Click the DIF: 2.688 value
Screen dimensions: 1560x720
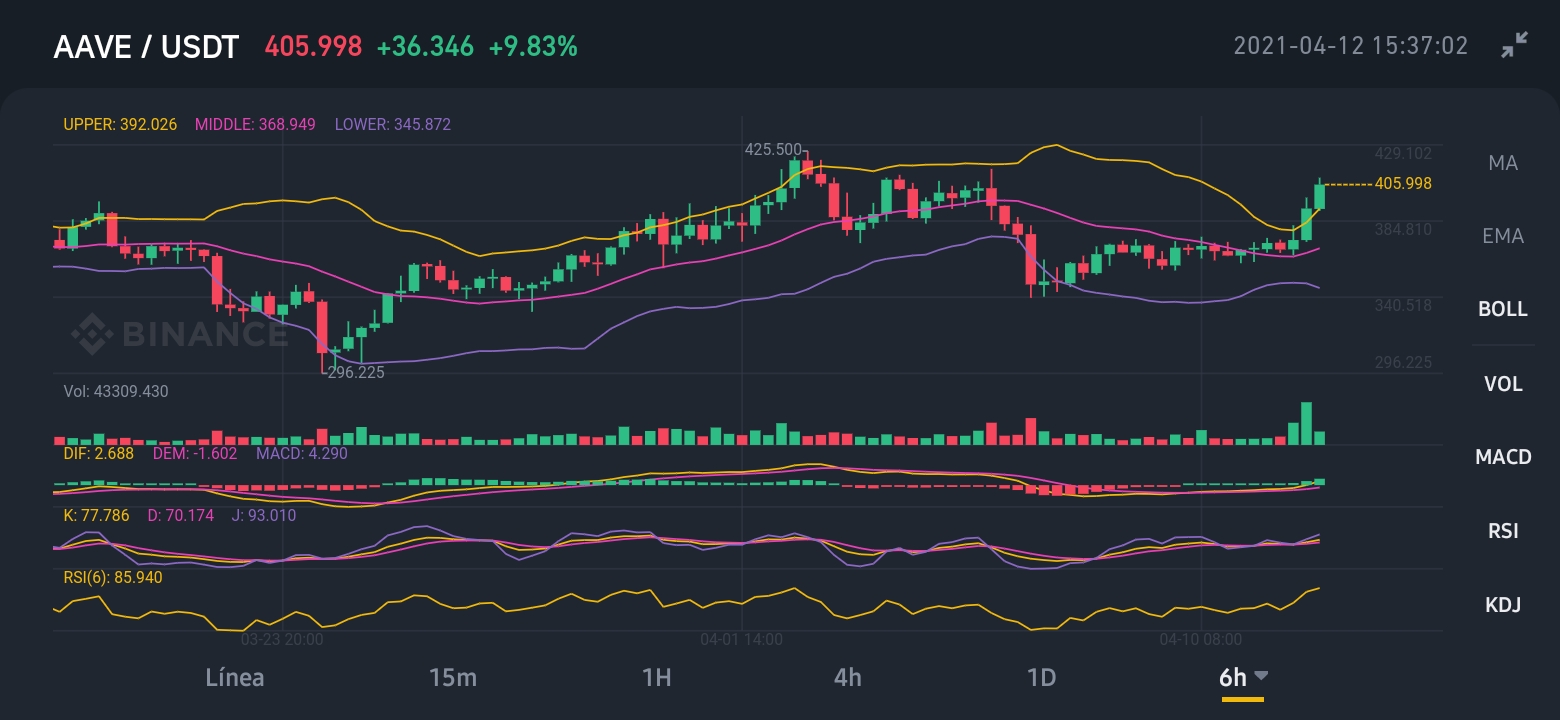pyautogui.click(x=98, y=454)
